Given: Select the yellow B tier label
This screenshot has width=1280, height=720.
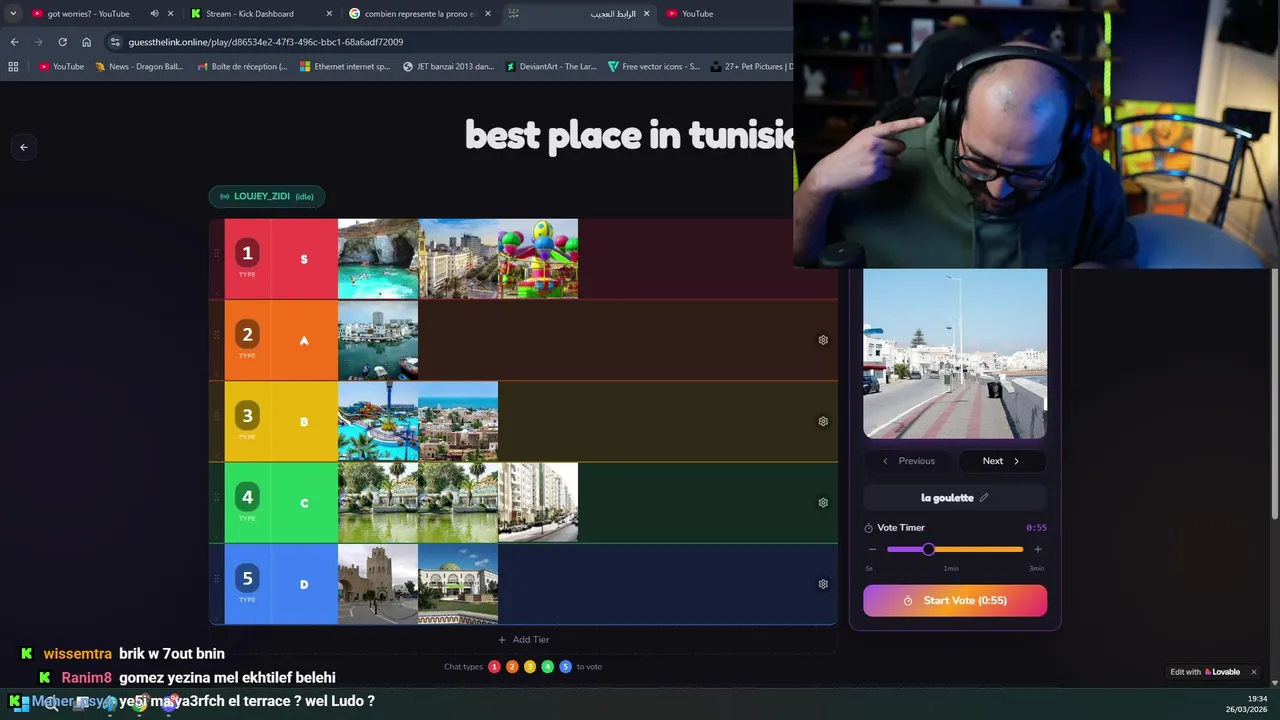Looking at the screenshot, I should pos(304,422).
